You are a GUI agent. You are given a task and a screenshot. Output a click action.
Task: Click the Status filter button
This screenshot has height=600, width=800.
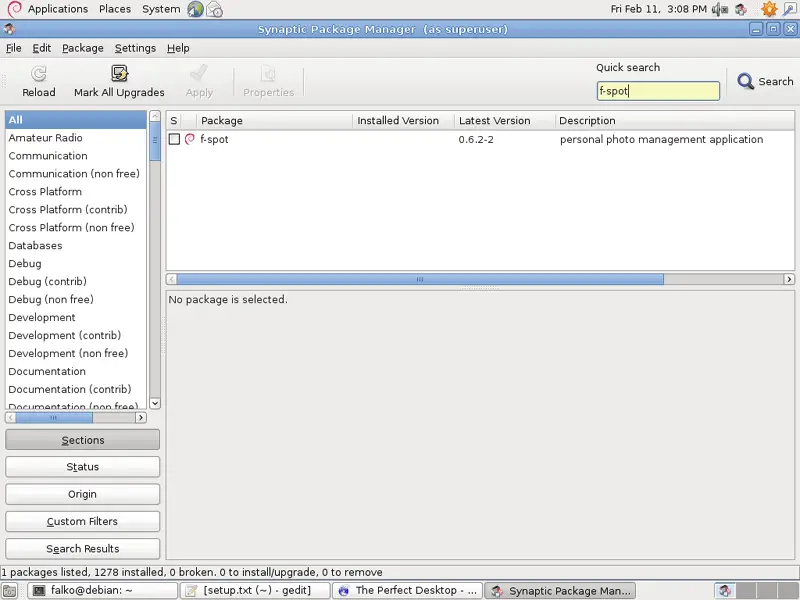[x=83, y=467]
